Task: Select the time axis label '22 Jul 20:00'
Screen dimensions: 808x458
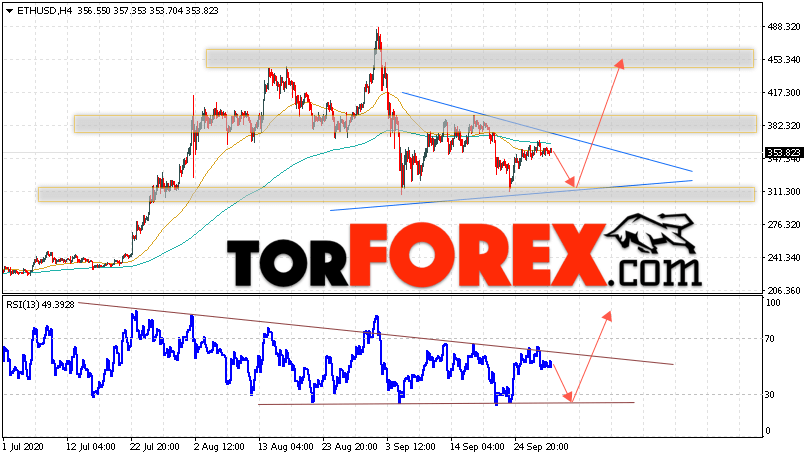Action: click(155, 446)
